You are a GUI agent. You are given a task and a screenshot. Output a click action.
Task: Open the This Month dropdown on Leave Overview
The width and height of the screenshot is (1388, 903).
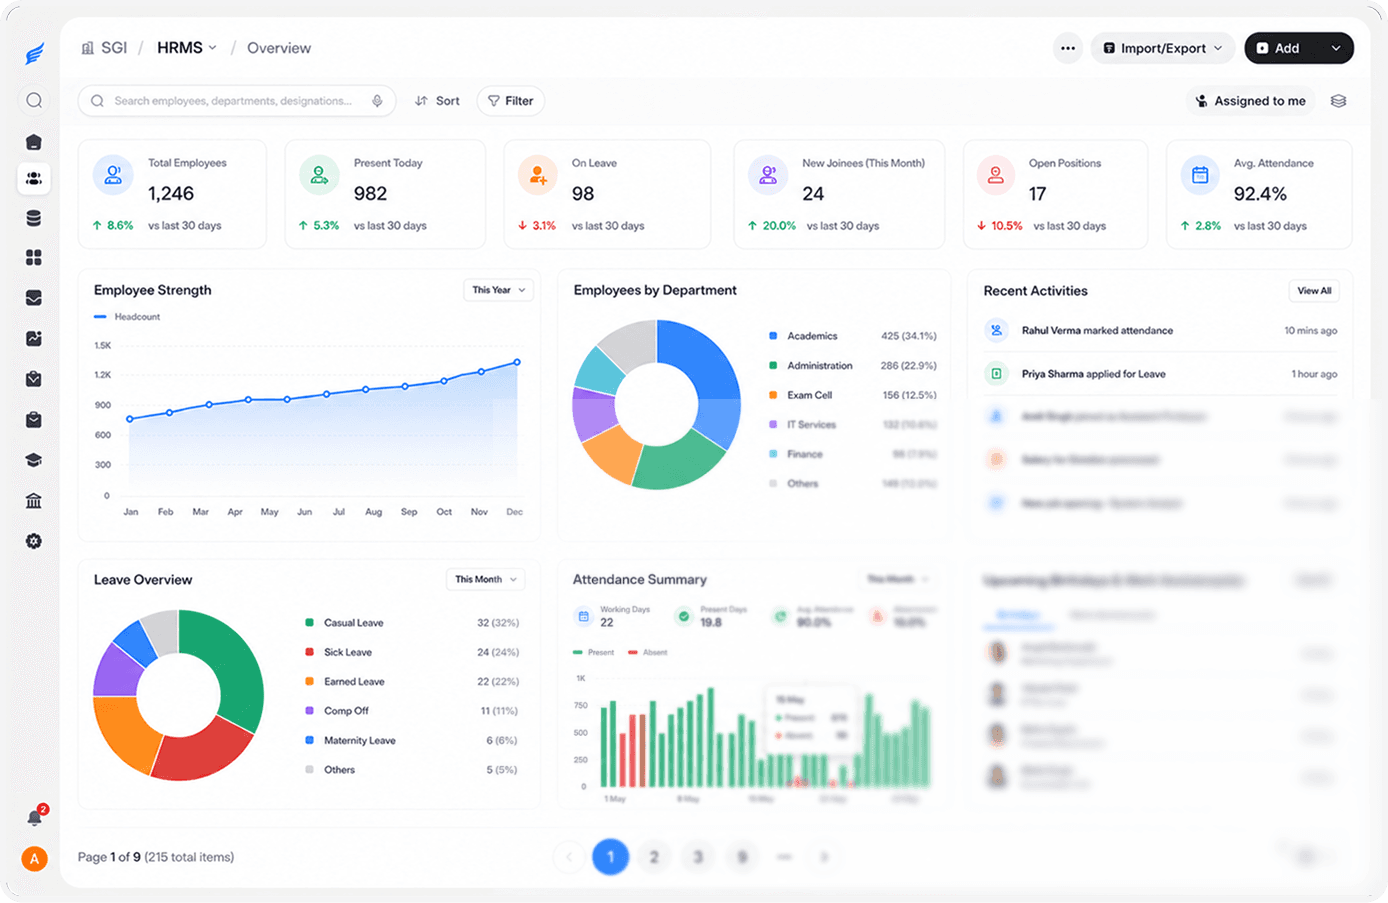pos(485,579)
